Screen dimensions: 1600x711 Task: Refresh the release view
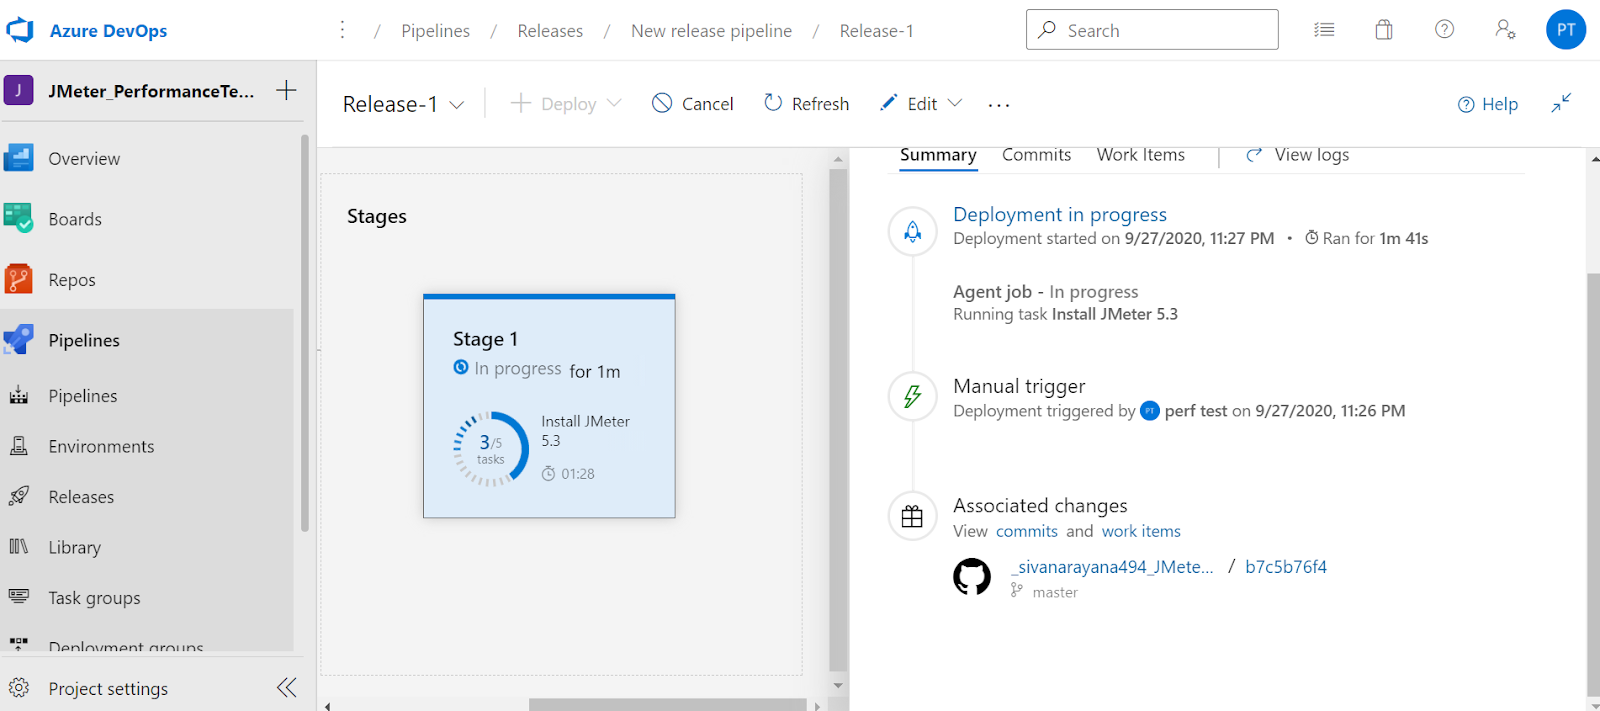click(x=806, y=104)
